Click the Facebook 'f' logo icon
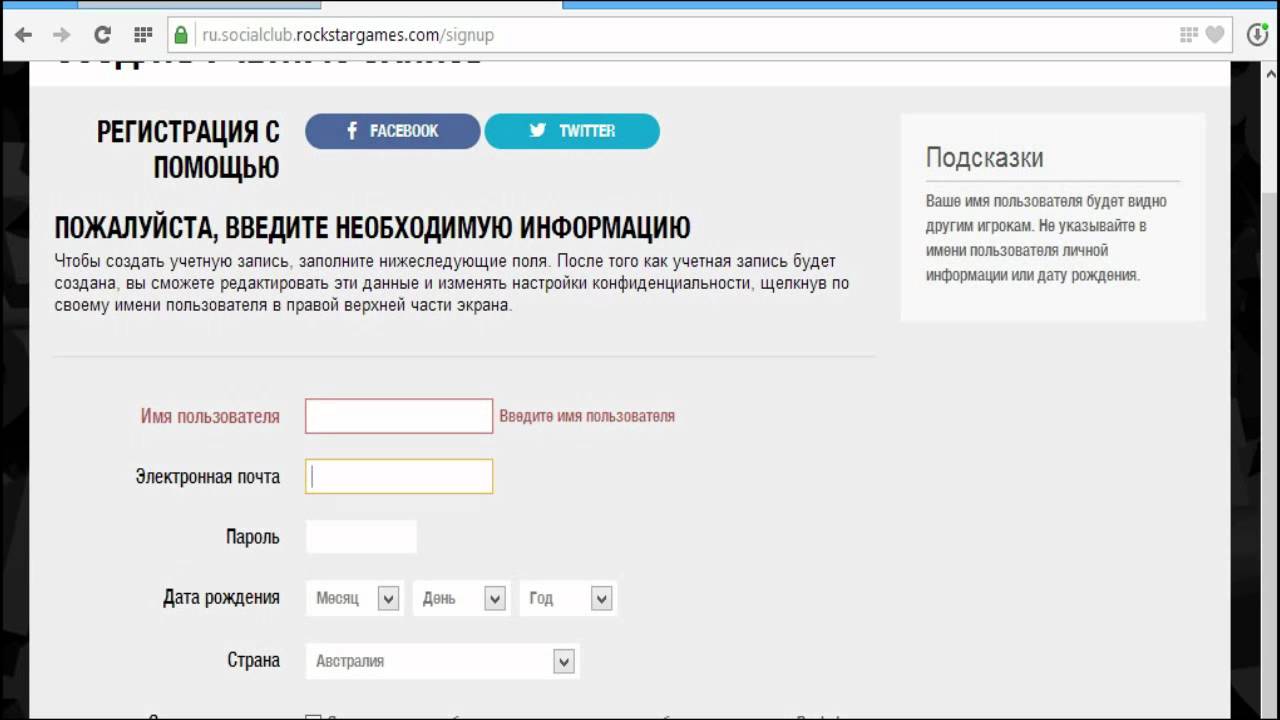 tap(352, 131)
